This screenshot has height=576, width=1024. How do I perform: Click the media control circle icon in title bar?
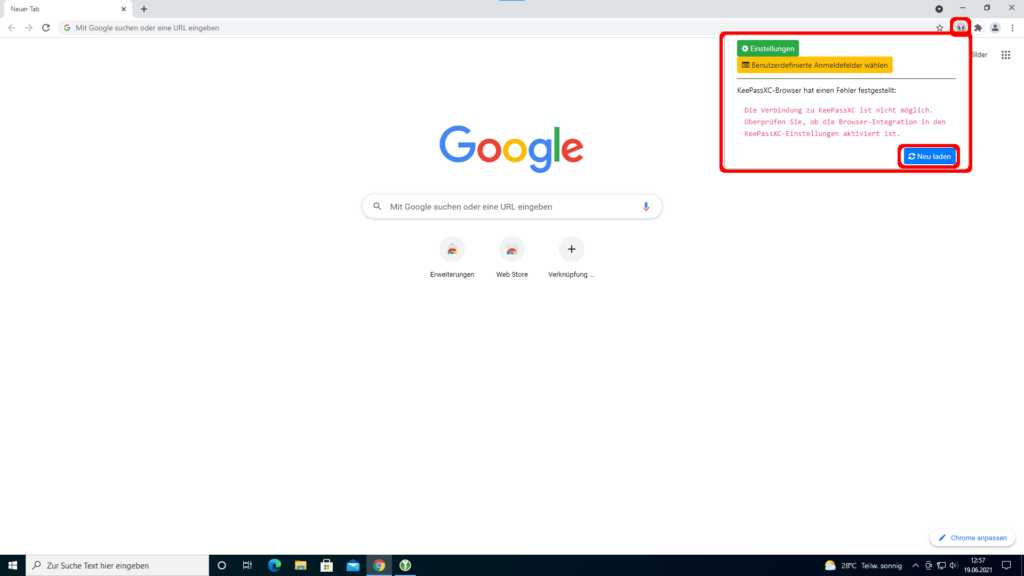click(938, 9)
